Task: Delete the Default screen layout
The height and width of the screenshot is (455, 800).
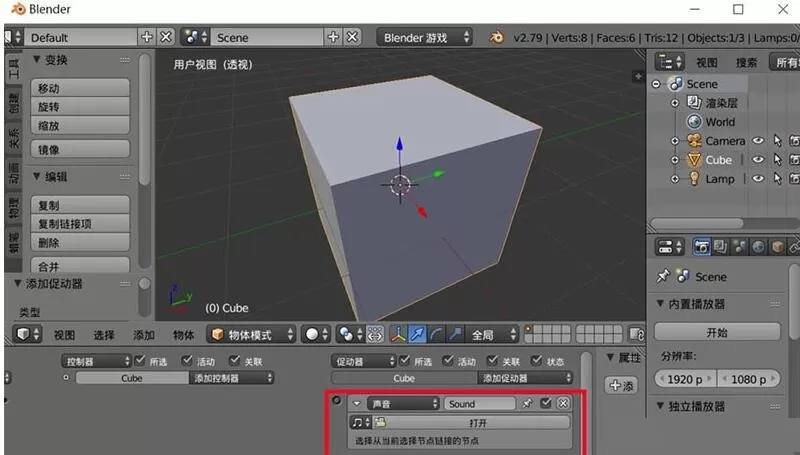Action: pos(166,37)
